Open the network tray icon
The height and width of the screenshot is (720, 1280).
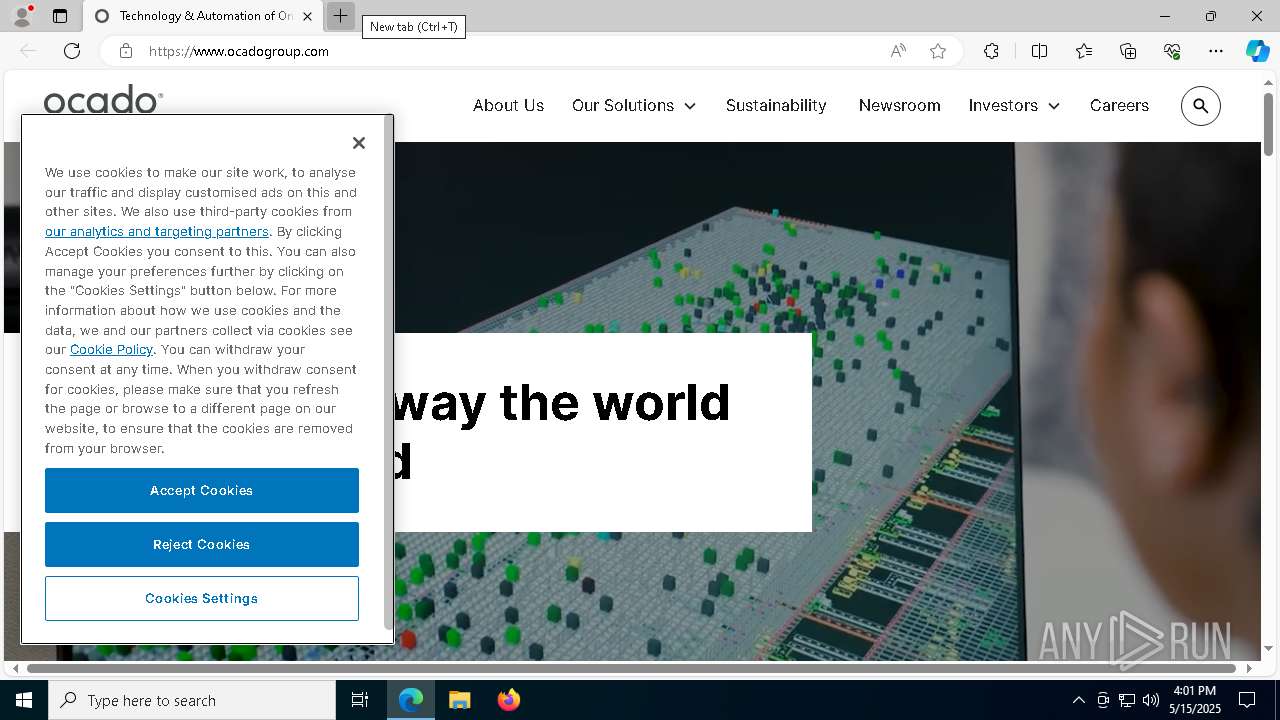click(1127, 700)
